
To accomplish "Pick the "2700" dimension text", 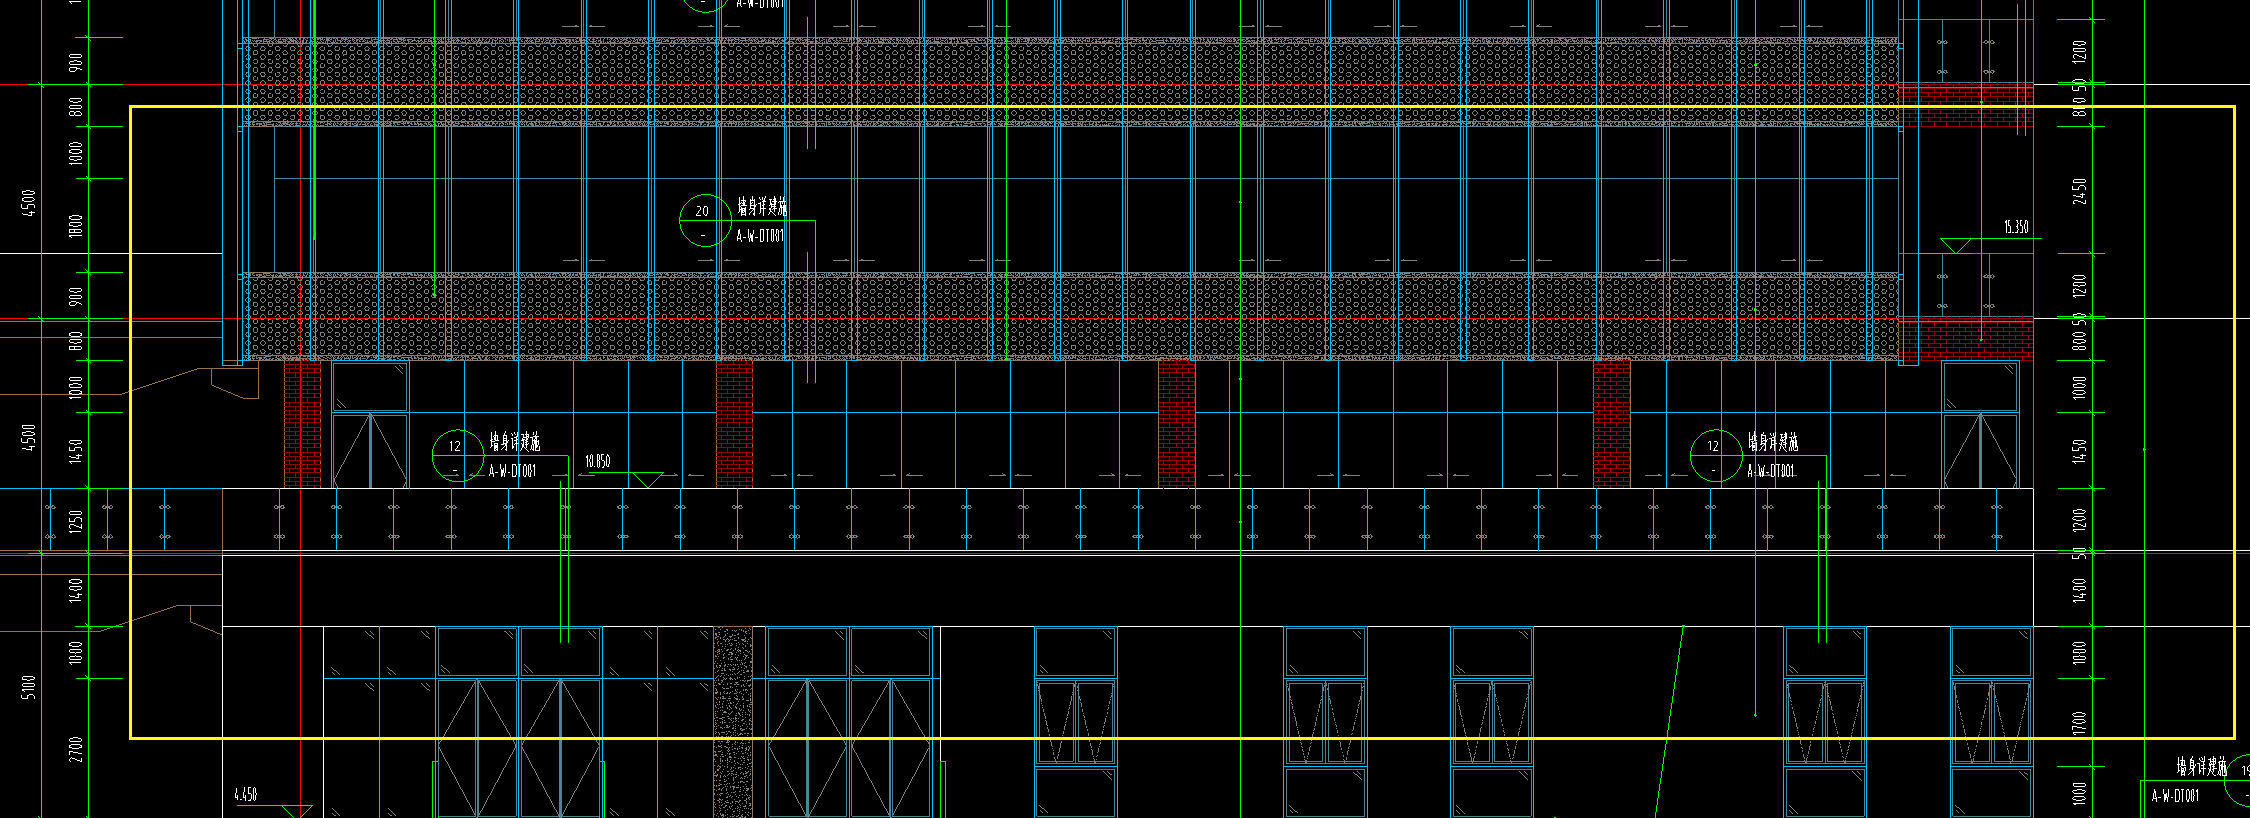I will [77, 749].
